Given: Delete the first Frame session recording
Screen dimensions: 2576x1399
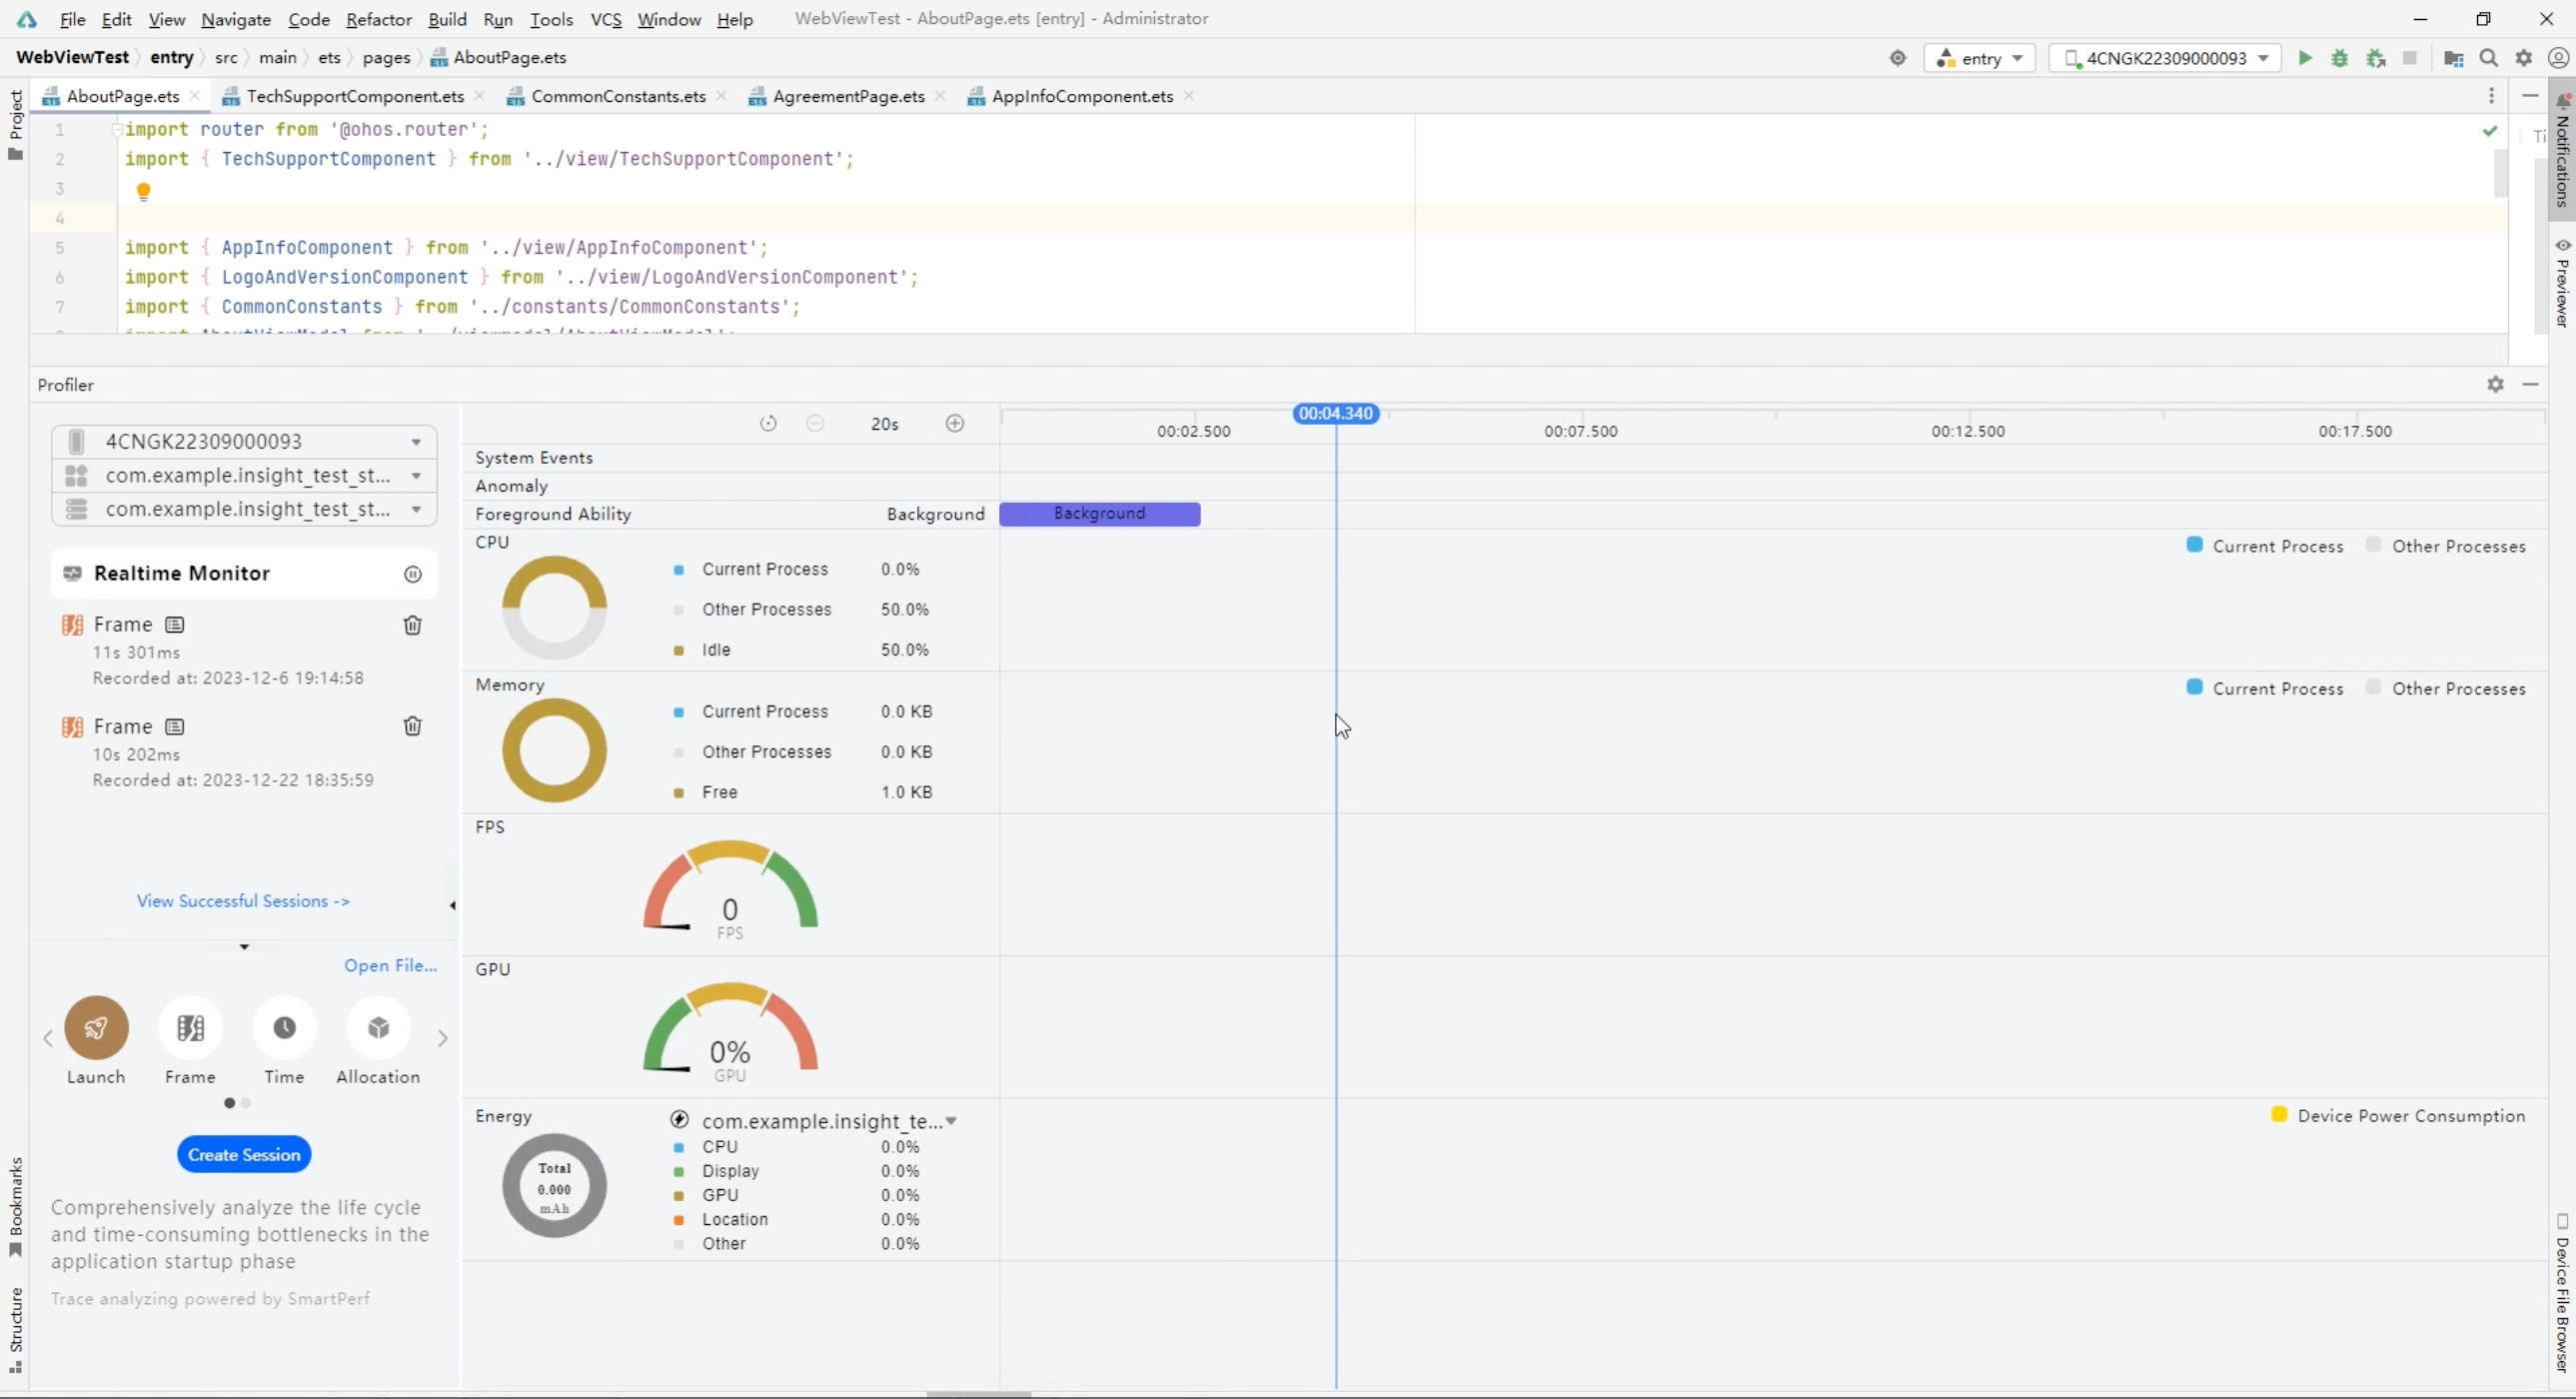Looking at the screenshot, I should coord(412,625).
